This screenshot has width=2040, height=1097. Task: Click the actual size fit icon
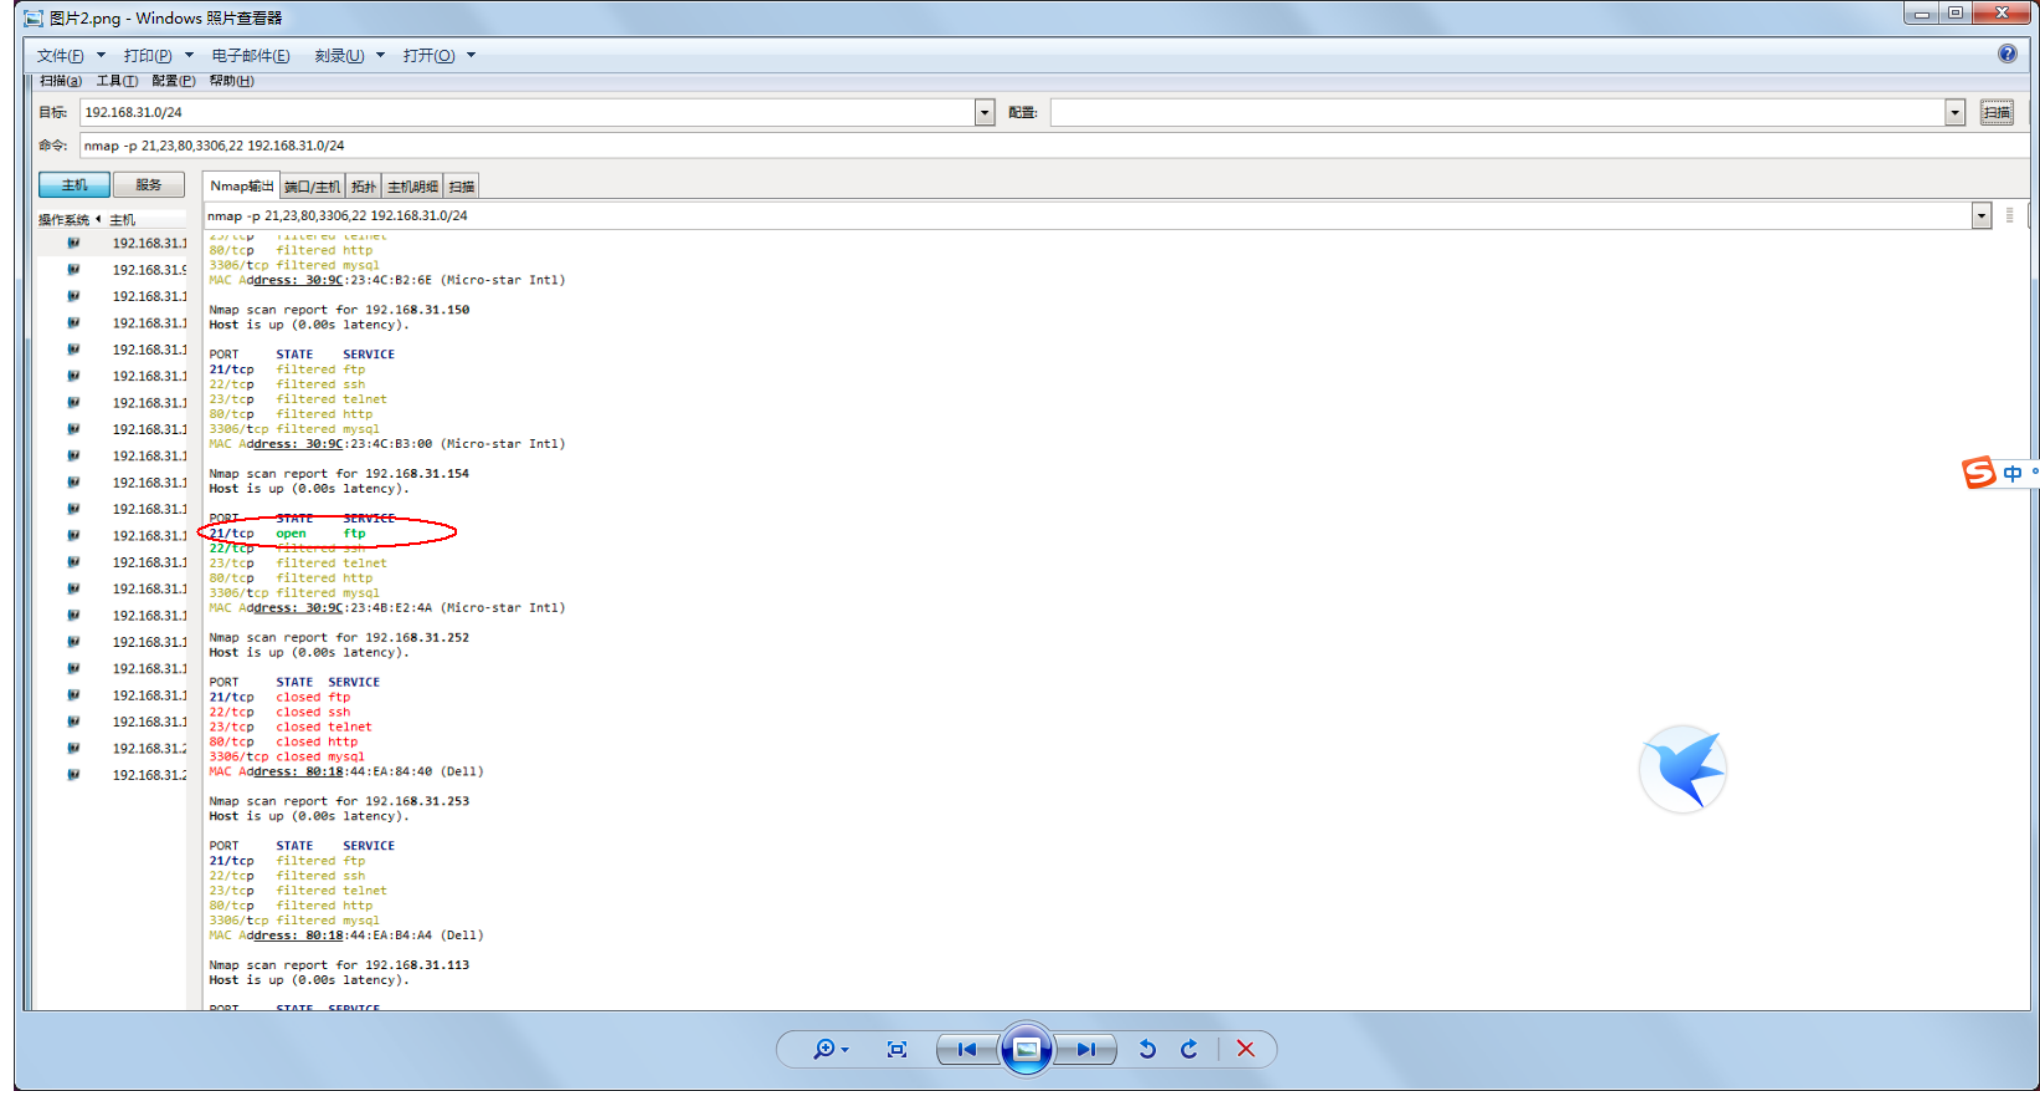pos(897,1049)
